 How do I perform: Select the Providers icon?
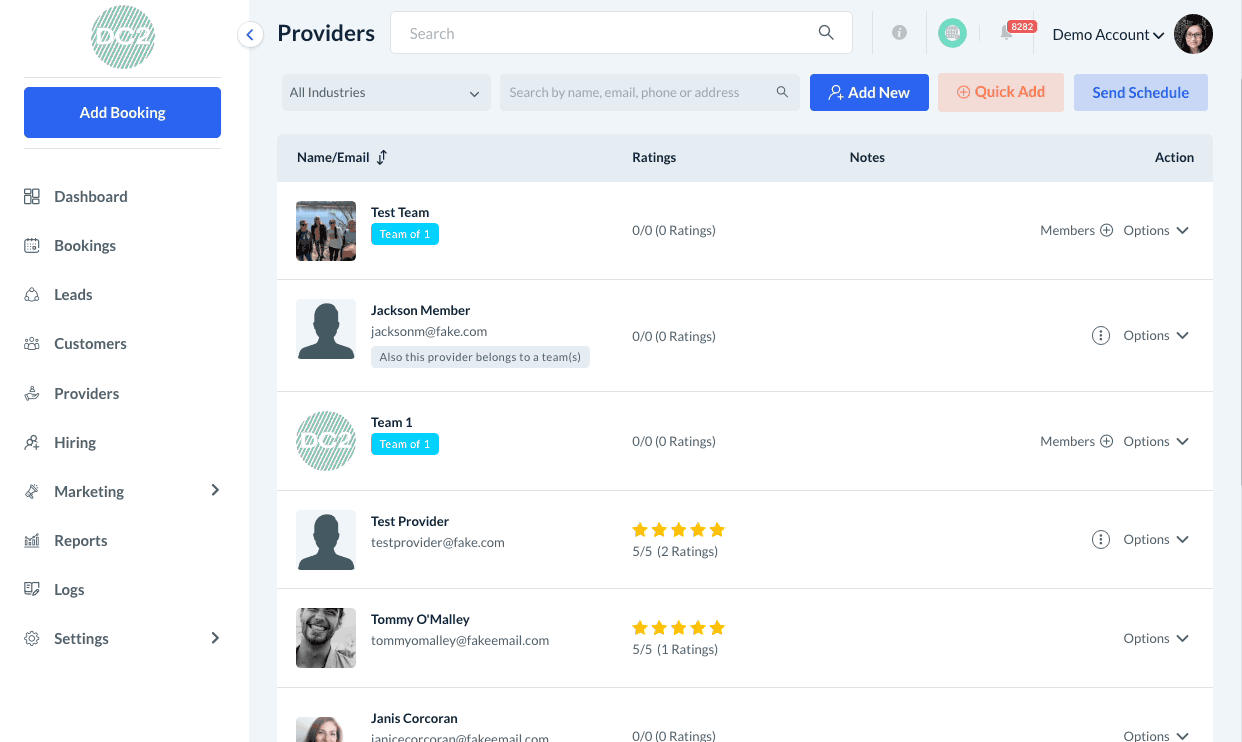[x=31, y=393]
